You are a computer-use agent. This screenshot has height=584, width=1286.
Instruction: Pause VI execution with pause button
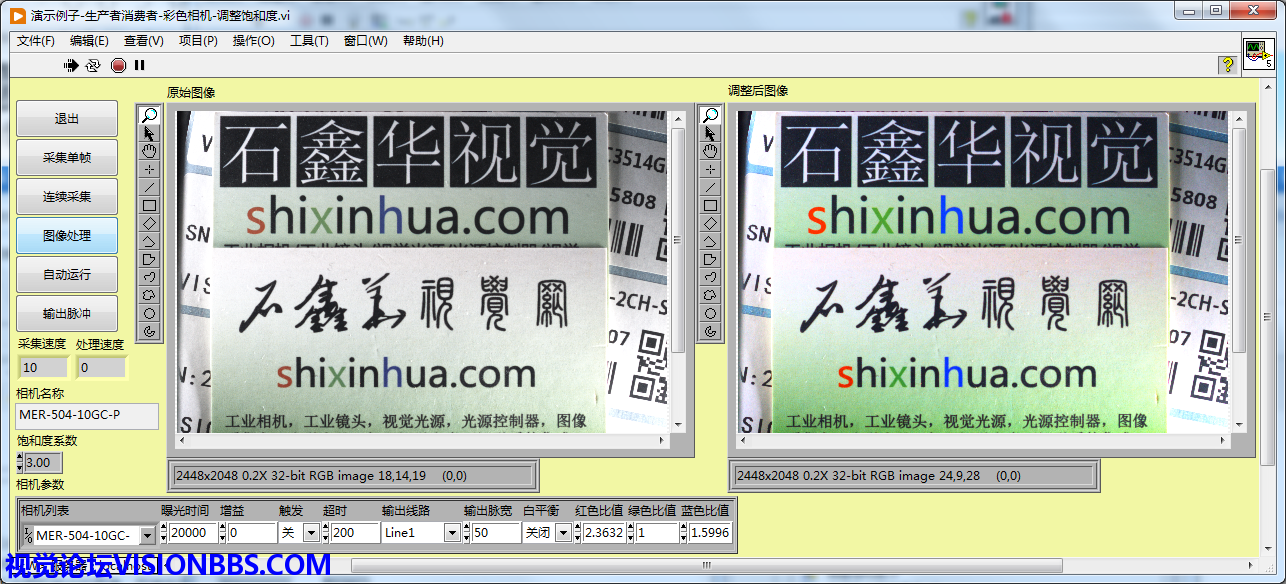click(140, 65)
